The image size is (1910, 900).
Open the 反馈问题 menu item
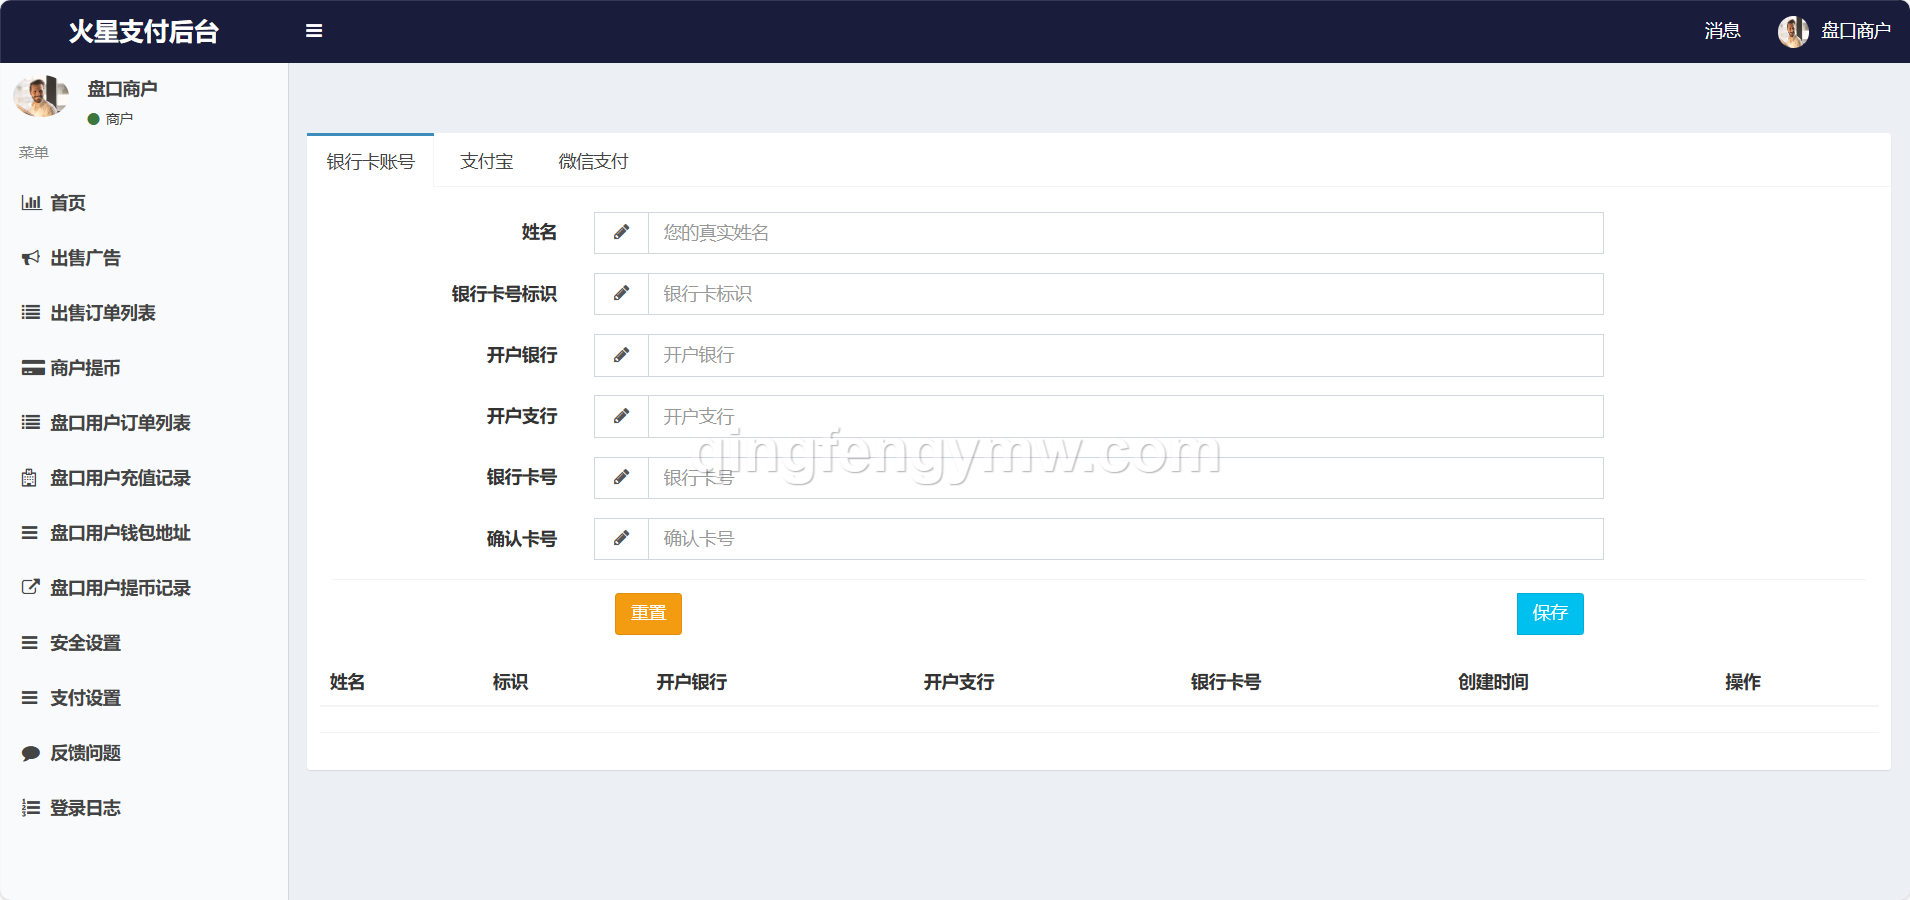pyautogui.click(x=144, y=753)
